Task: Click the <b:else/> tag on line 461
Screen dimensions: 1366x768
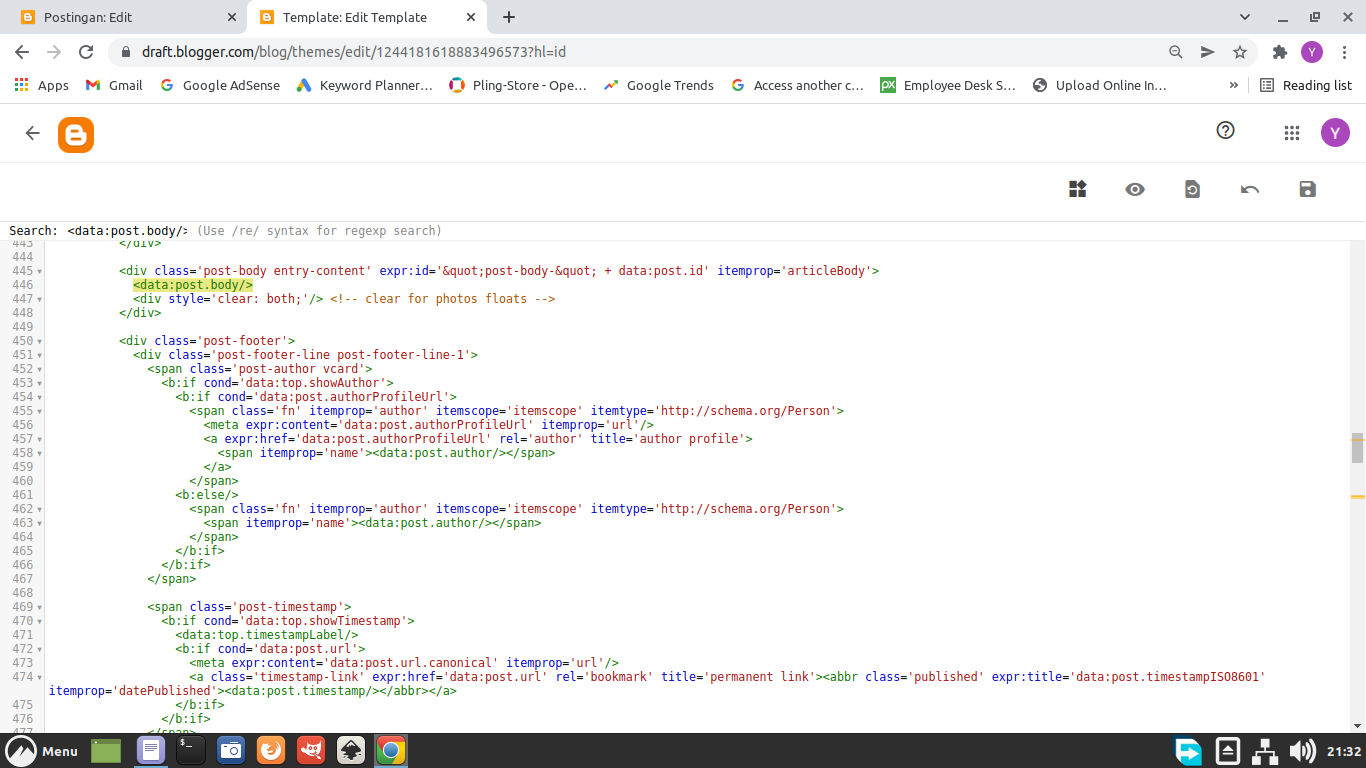Action: pyautogui.click(x=207, y=495)
